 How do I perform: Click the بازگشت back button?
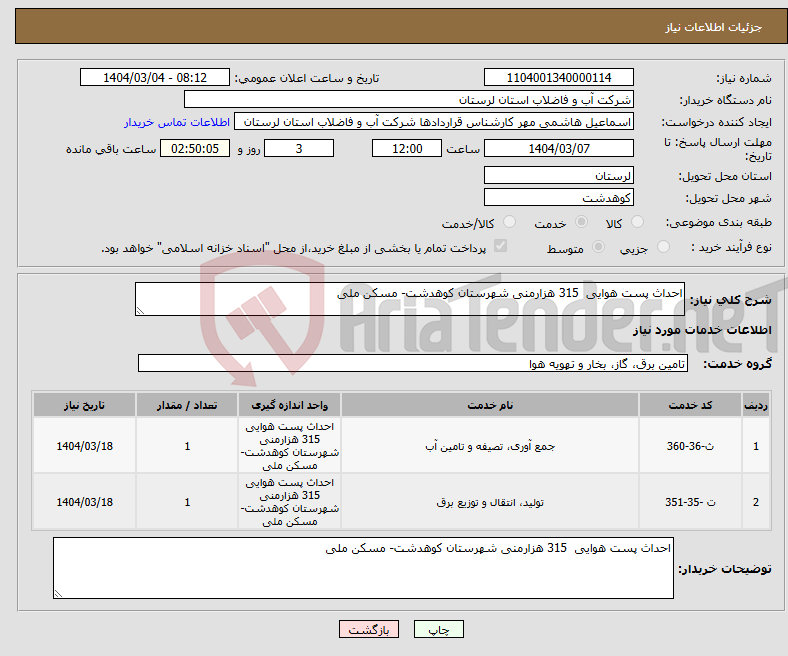click(x=369, y=629)
